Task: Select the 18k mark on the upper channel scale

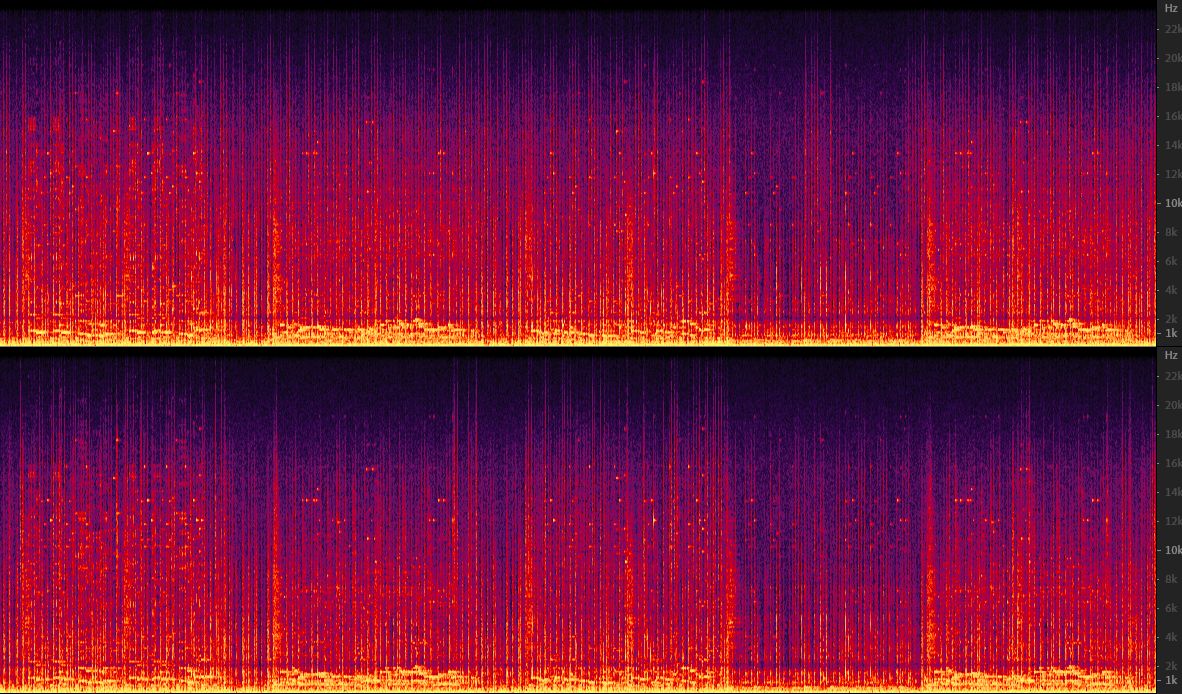Action: (1172, 87)
